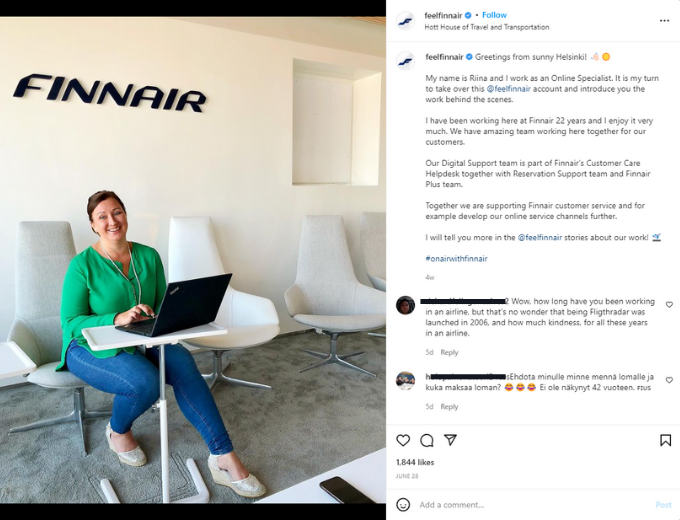This screenshot has height=520, width=680.
Task: Open comments with the speech bubble icon
Action: pos(427,440)
